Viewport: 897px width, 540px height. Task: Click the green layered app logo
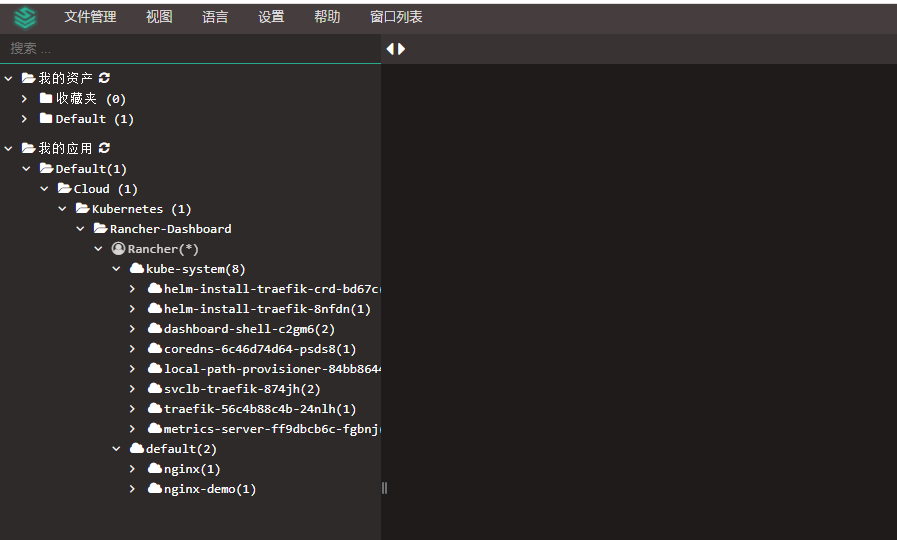click(x=25, y=17)
